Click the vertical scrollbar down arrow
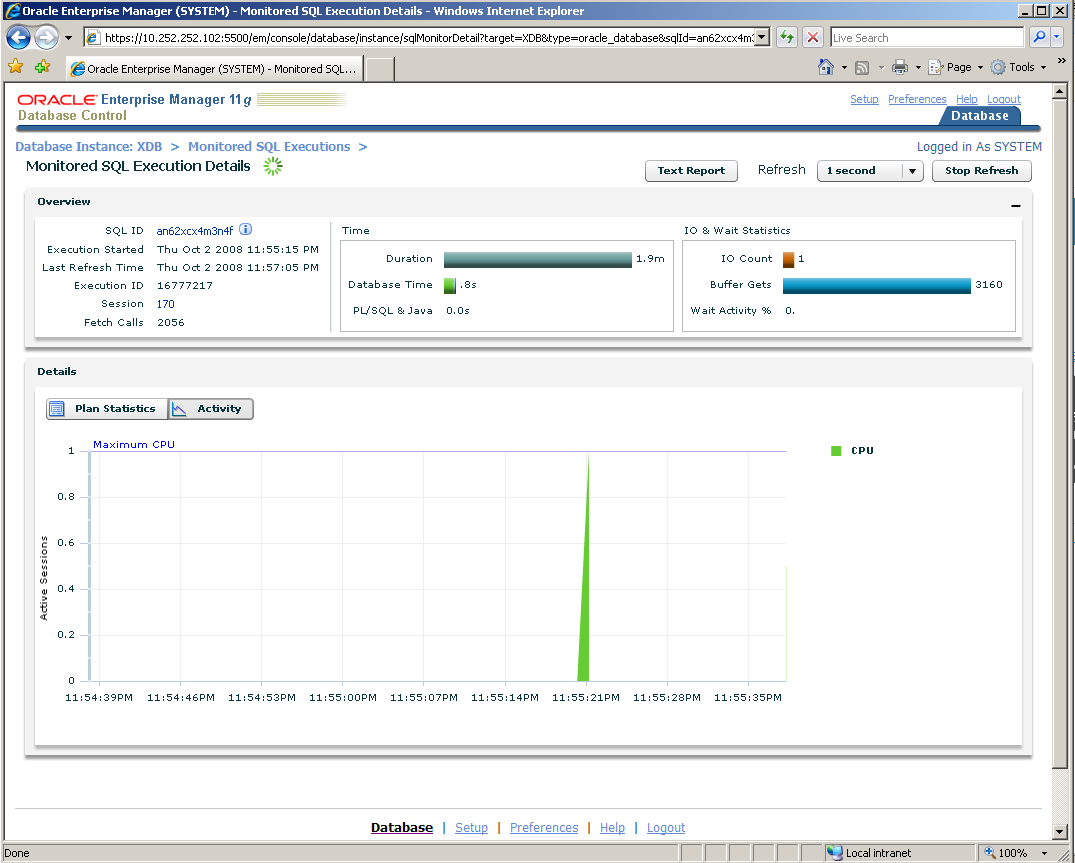This screenshot has width=1075, height=863. (x=1059, y=832)
